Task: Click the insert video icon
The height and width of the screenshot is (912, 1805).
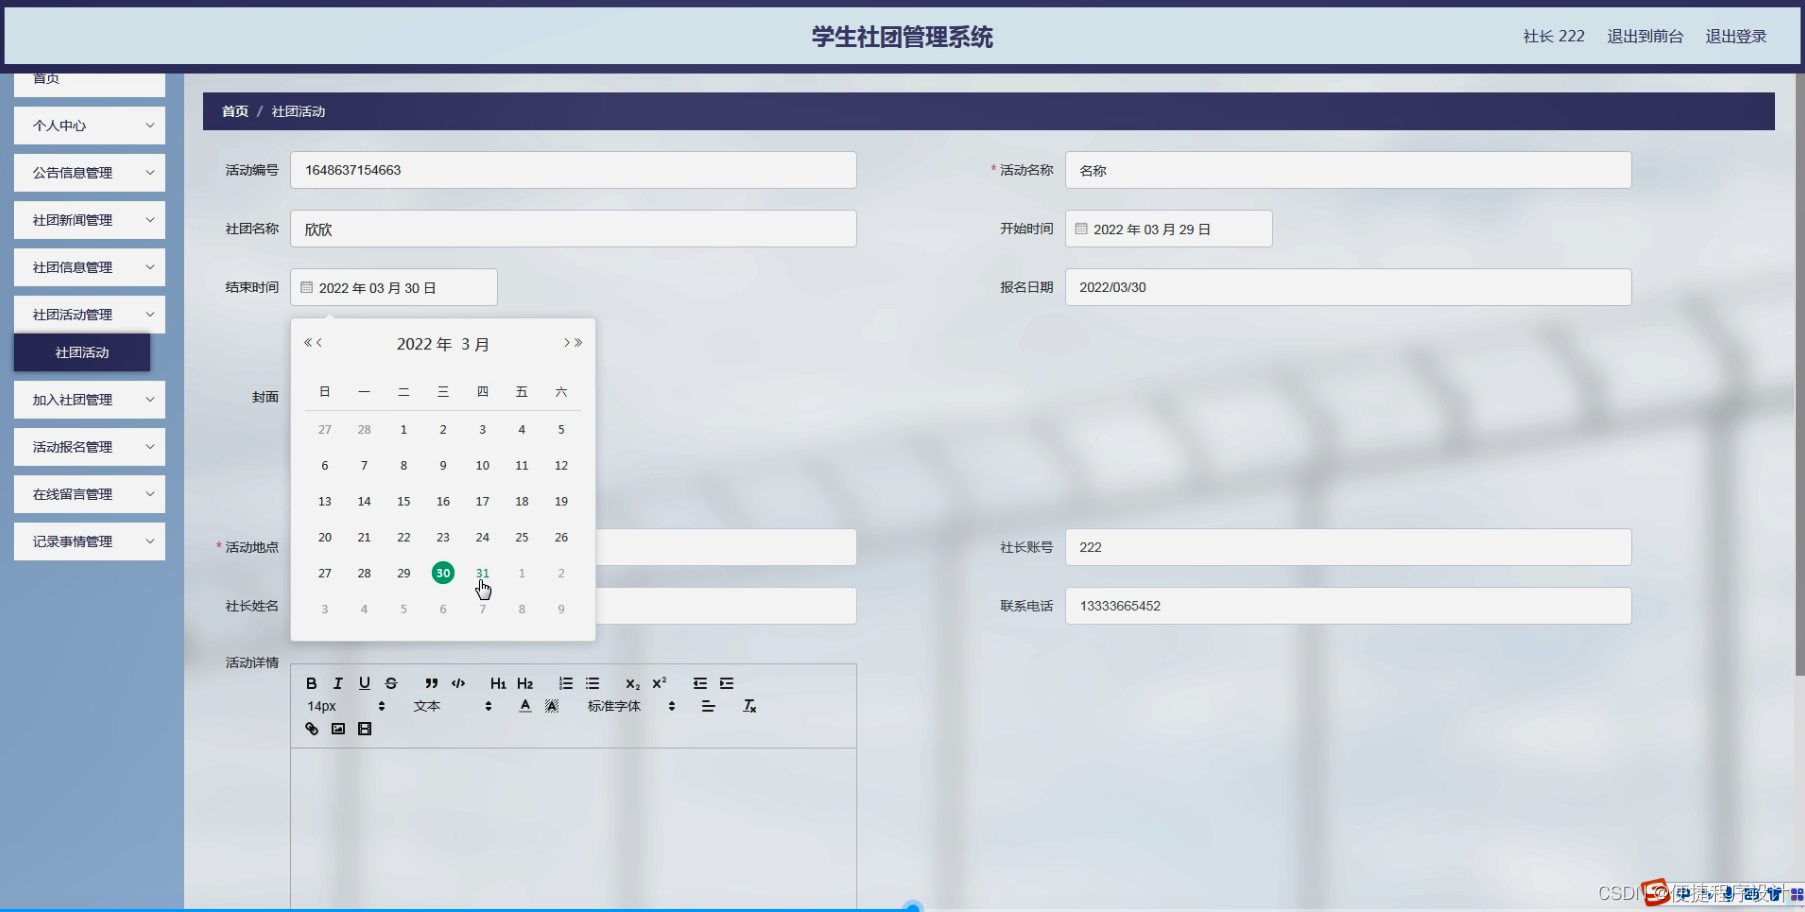Action: [364, 729]
